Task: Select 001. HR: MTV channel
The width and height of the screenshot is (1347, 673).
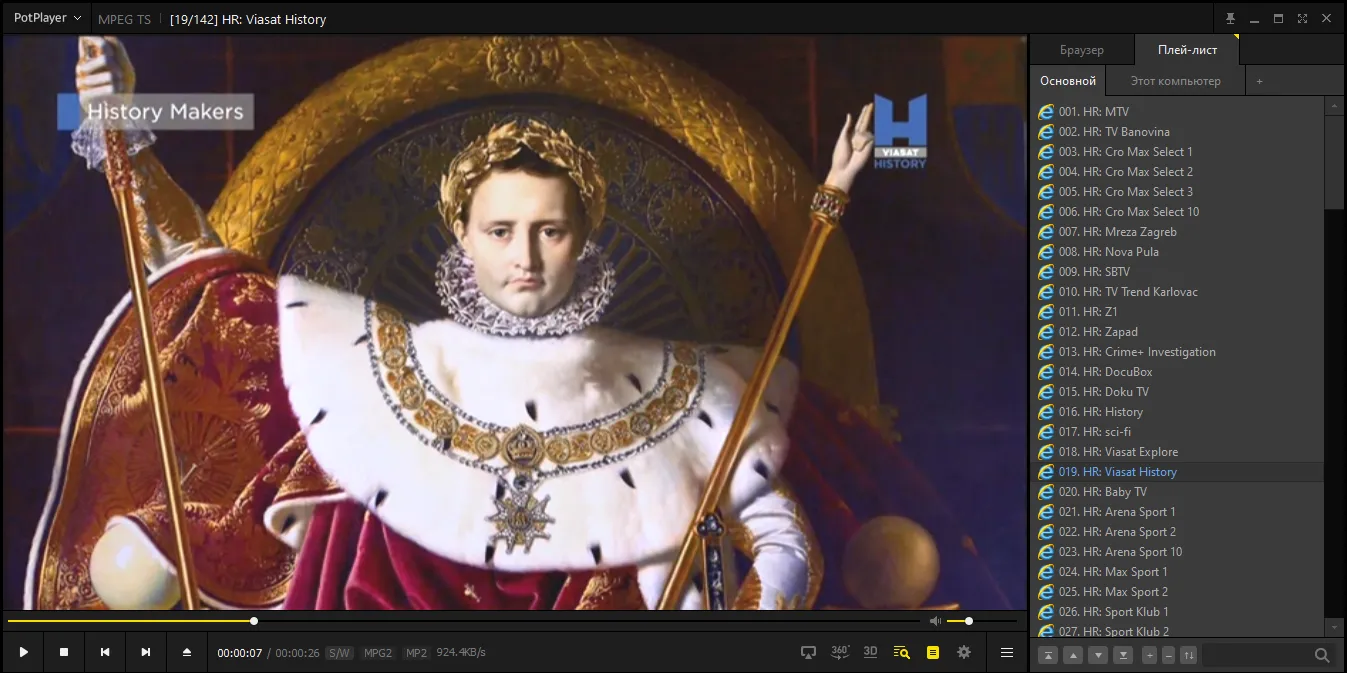Action: click(x=1177, y=111)
